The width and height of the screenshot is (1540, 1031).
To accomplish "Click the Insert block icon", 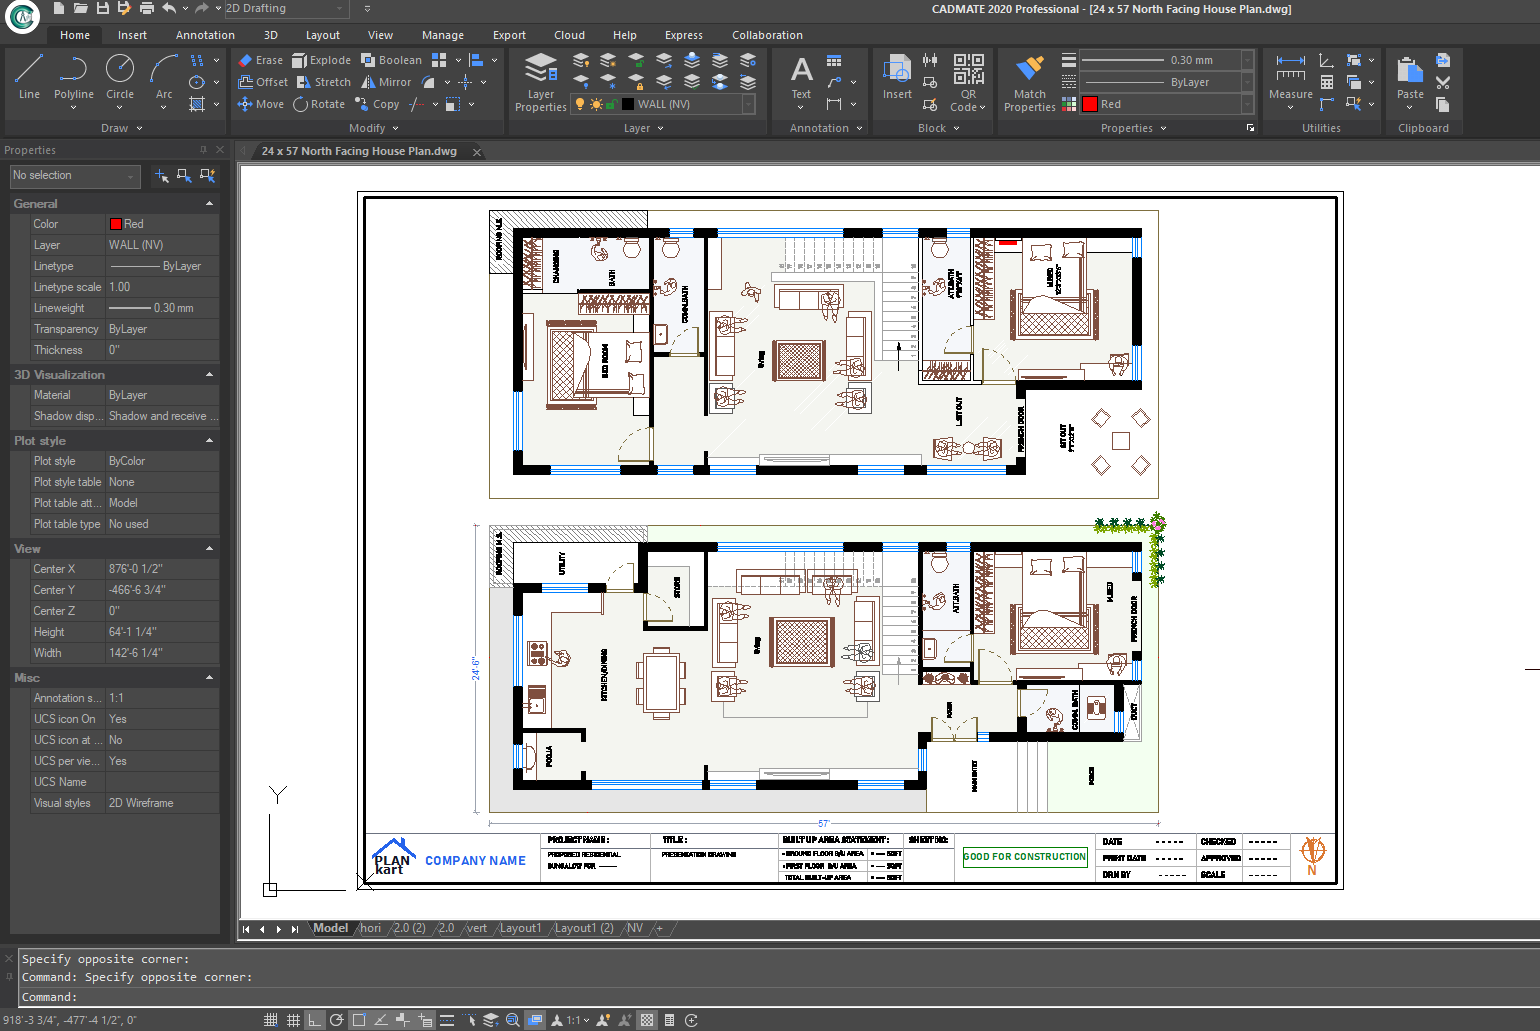I will (x=897, y=77).
